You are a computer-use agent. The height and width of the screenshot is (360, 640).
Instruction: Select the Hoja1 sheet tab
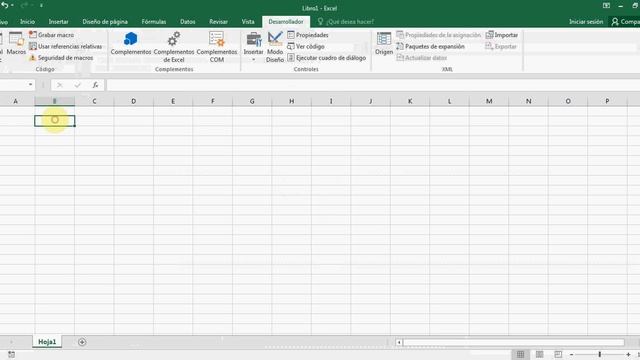click(47, 342)
